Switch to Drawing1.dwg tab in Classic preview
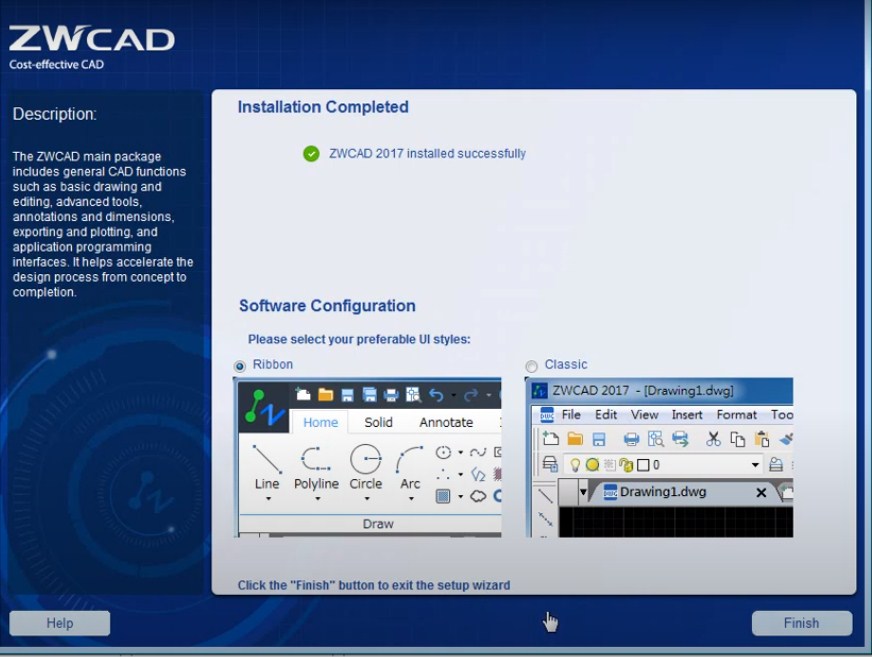 coord(663,492)
